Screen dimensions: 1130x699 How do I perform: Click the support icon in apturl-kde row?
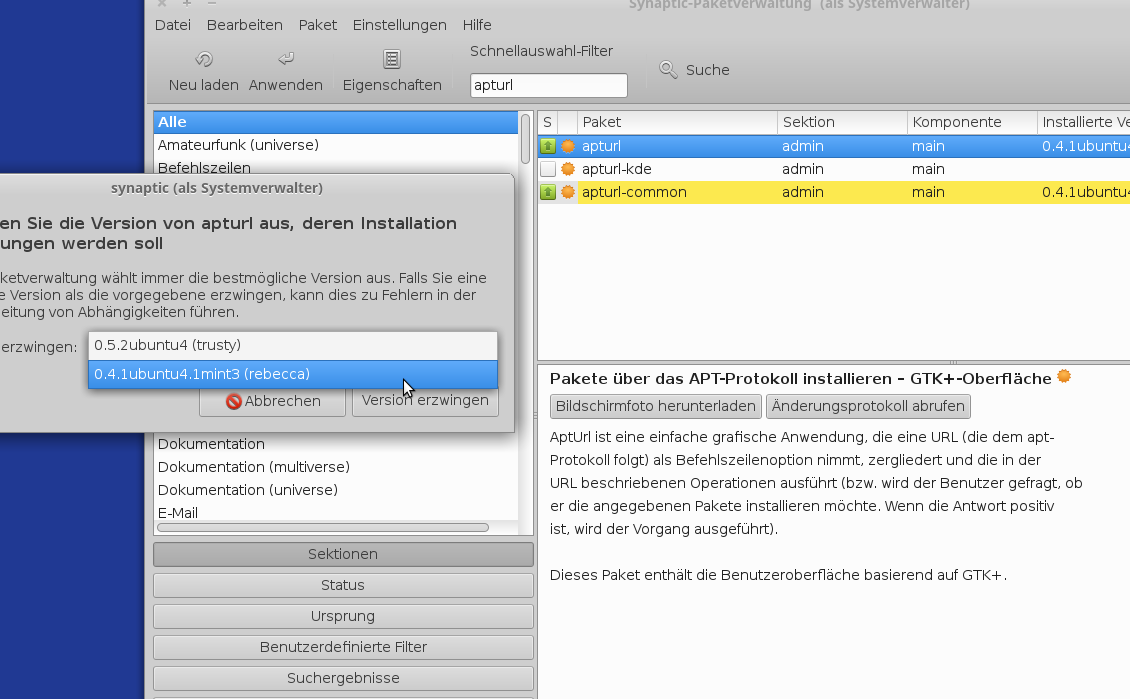click(568, 169)
